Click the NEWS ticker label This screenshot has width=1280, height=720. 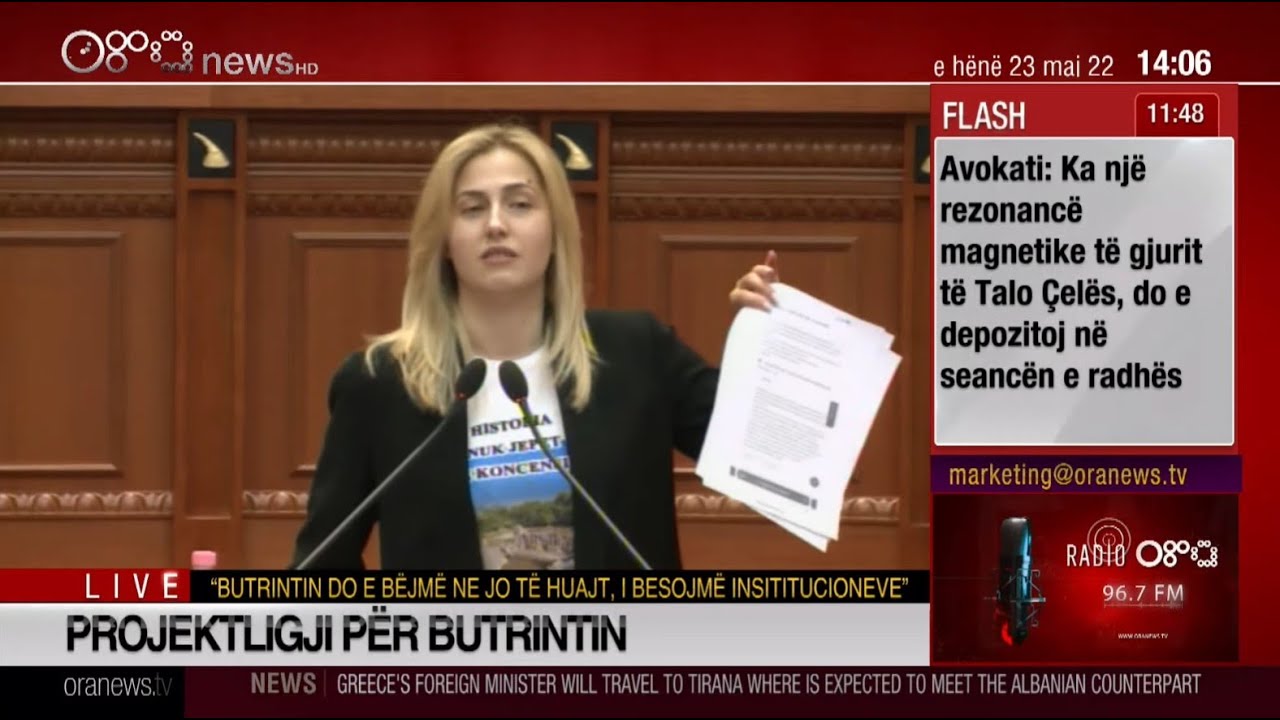pyautogui.click(x=283, y=684)
